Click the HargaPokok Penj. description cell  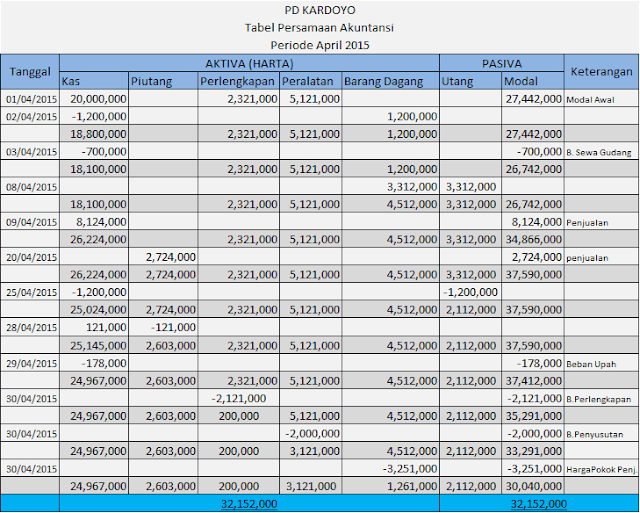tap(602, 469)
